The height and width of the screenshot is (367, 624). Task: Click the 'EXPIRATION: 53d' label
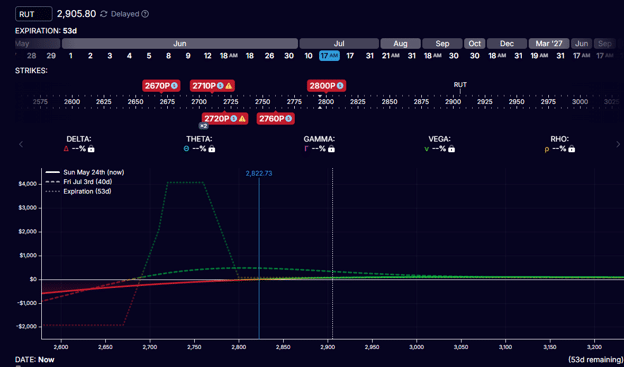click(46, 31)
